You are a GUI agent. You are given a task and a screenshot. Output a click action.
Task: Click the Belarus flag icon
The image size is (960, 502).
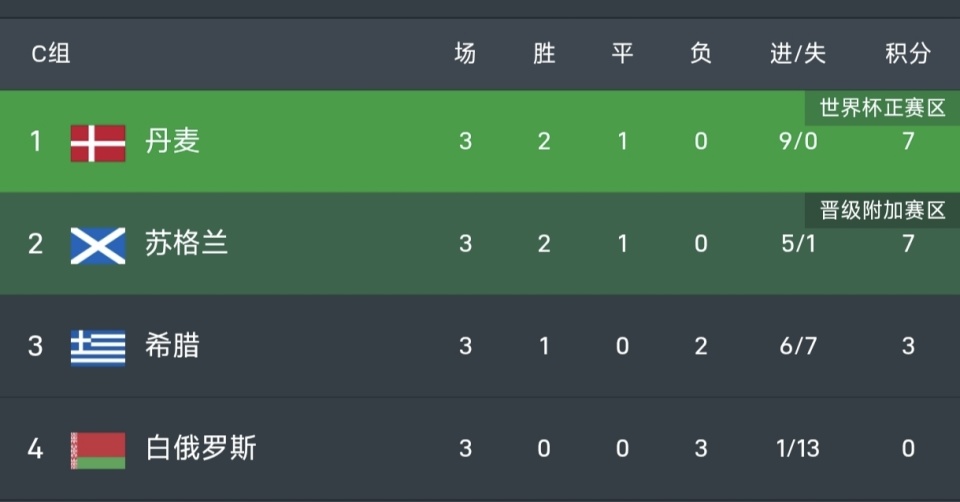[98, 449]
